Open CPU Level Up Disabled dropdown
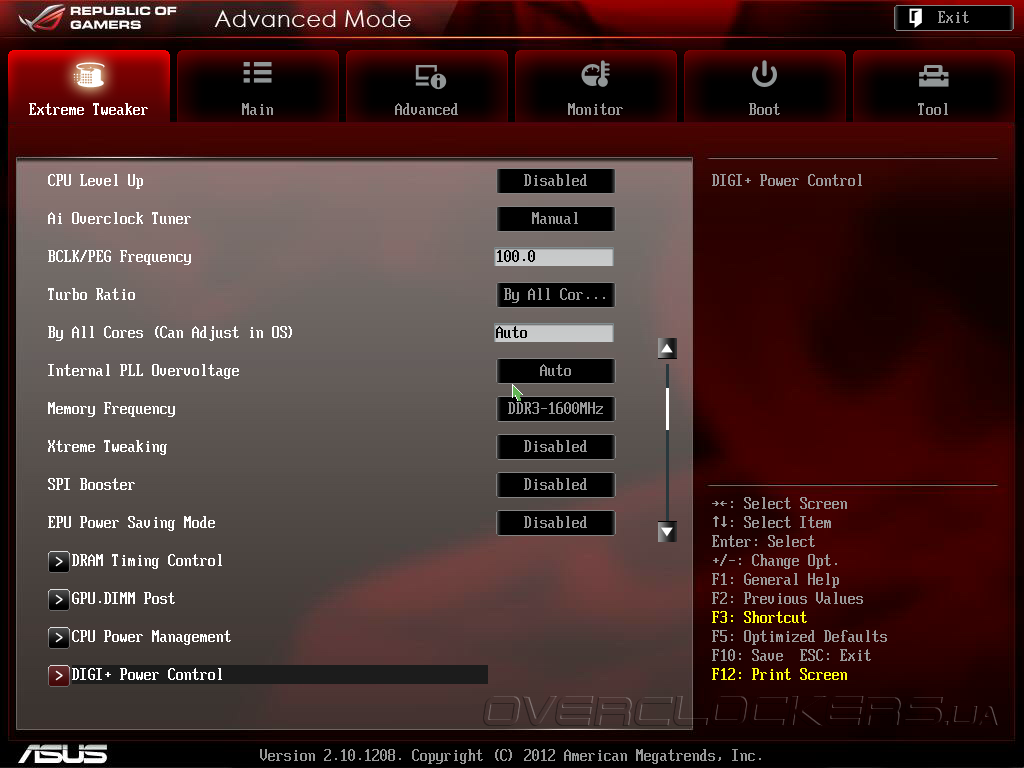Image resolution: width=1024 pixels, height=768 pixels. point(555,181)
